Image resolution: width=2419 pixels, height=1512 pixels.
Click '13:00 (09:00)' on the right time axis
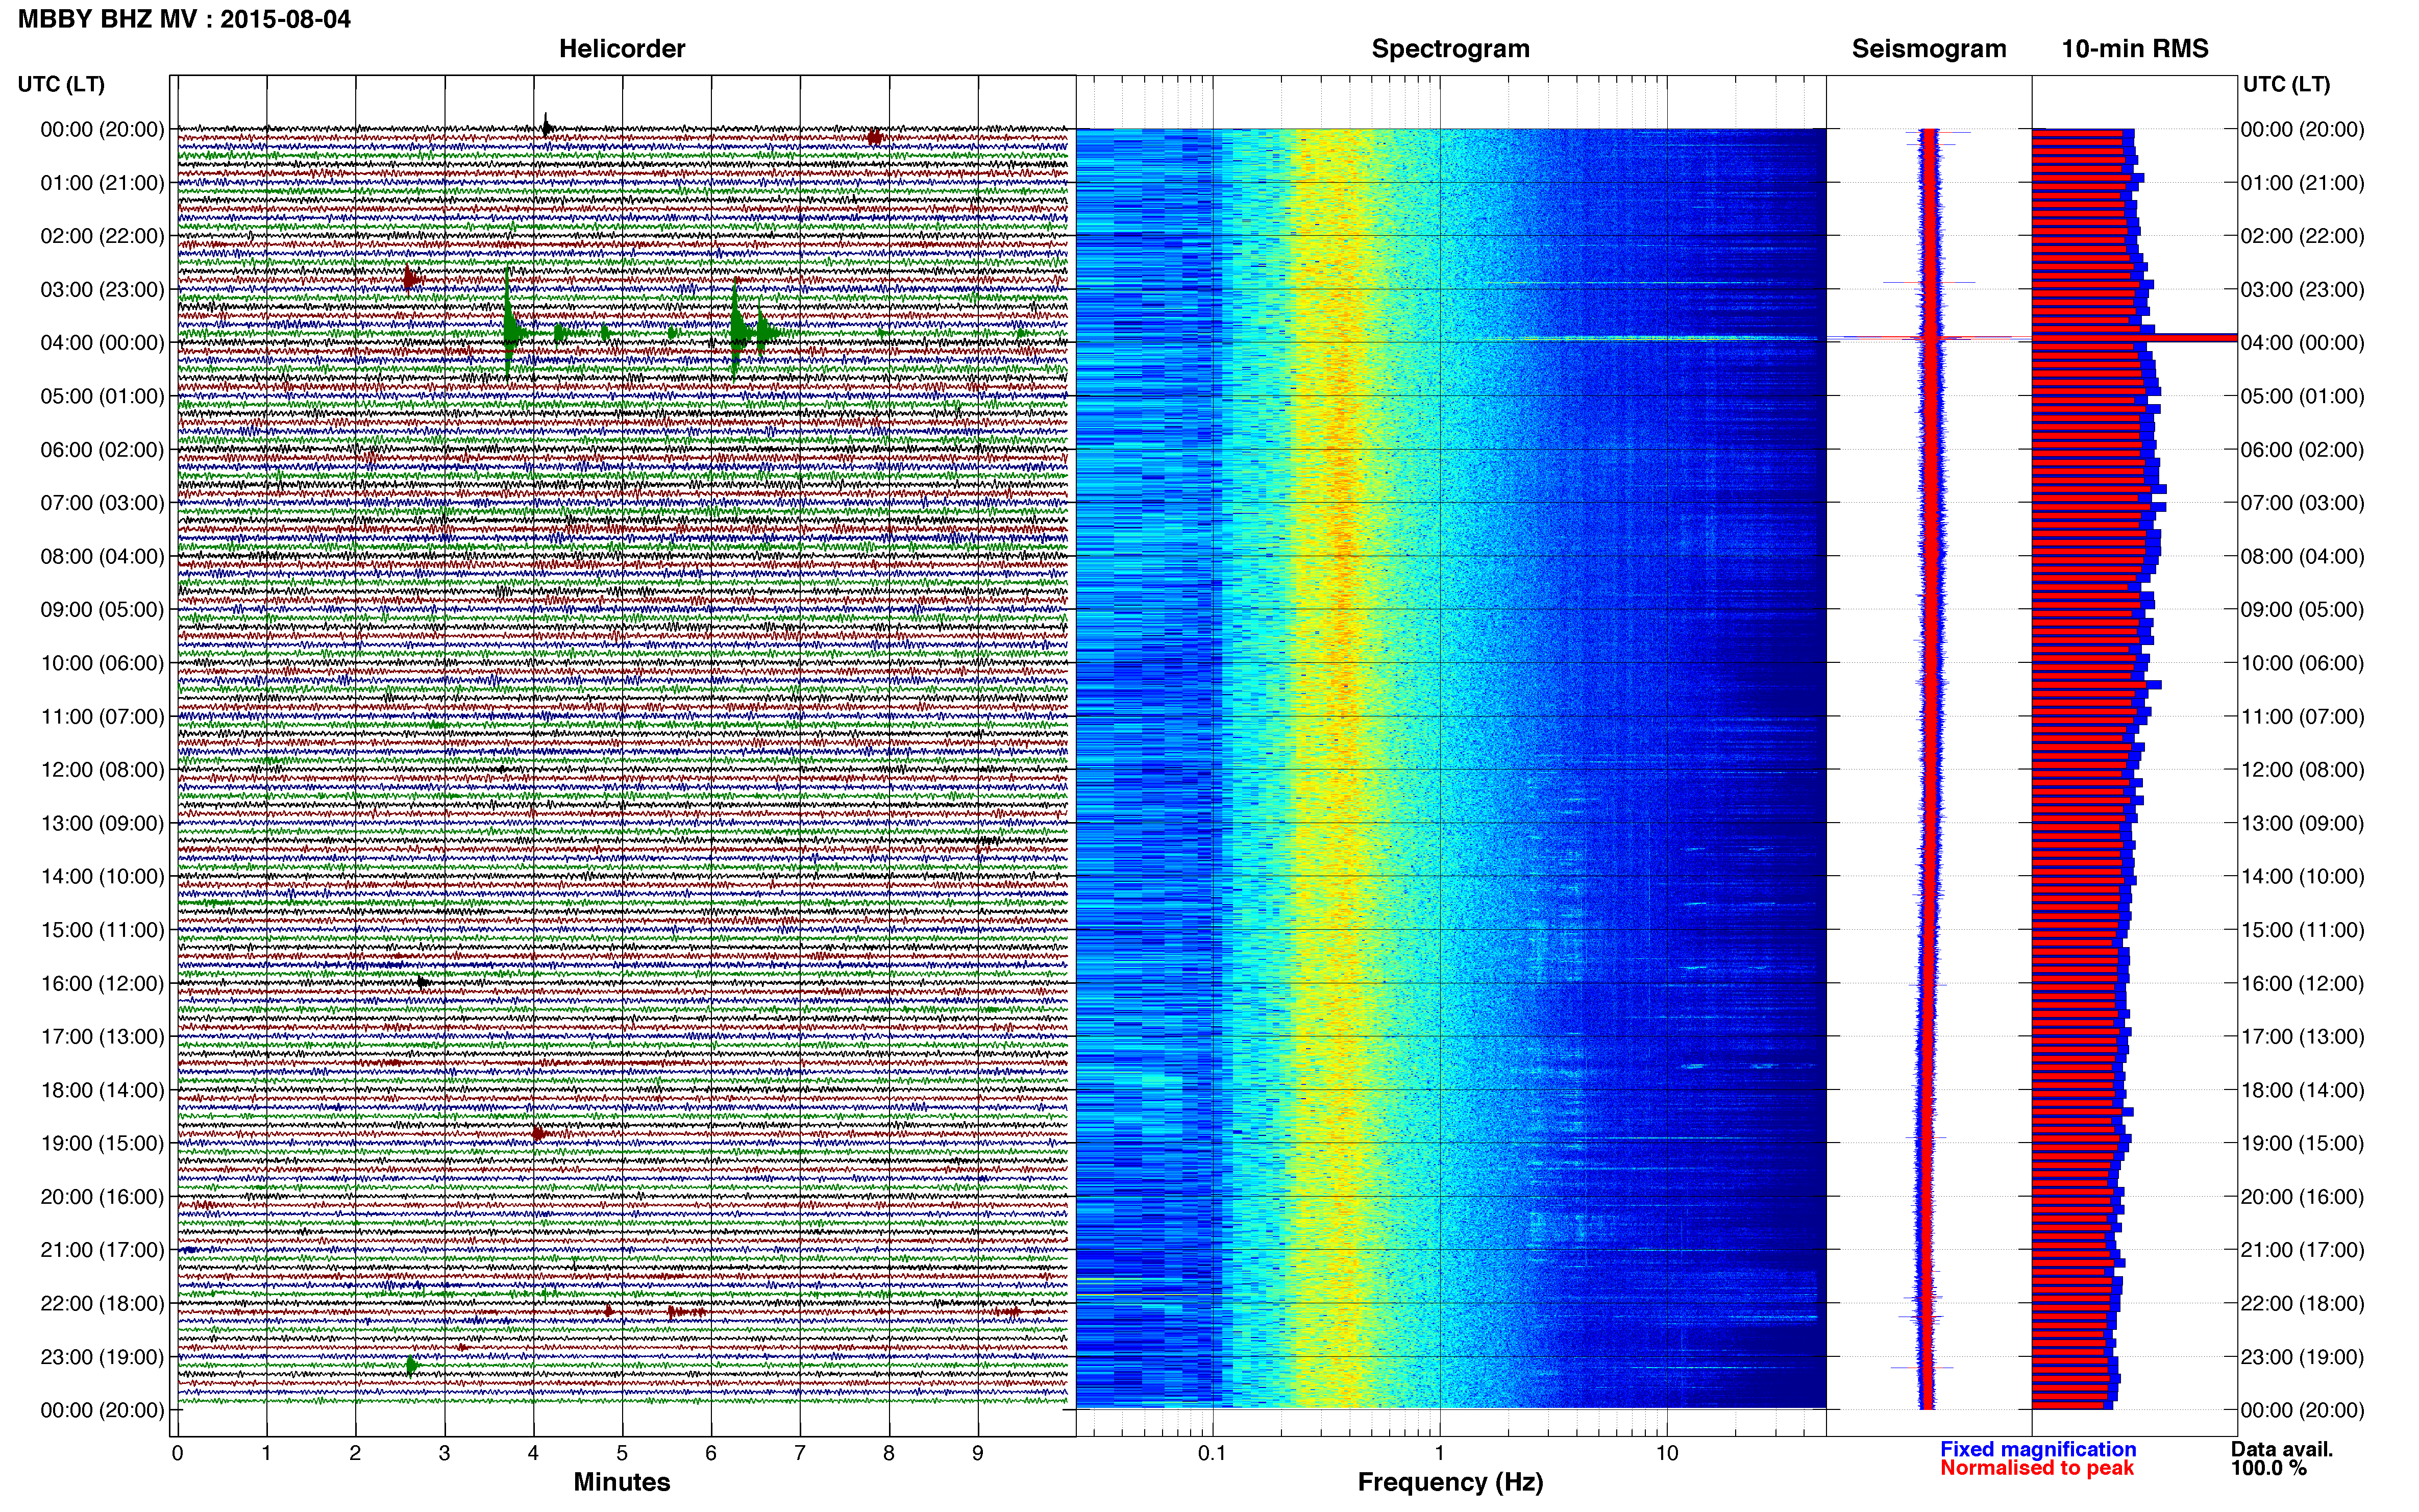click(2303, 823)
